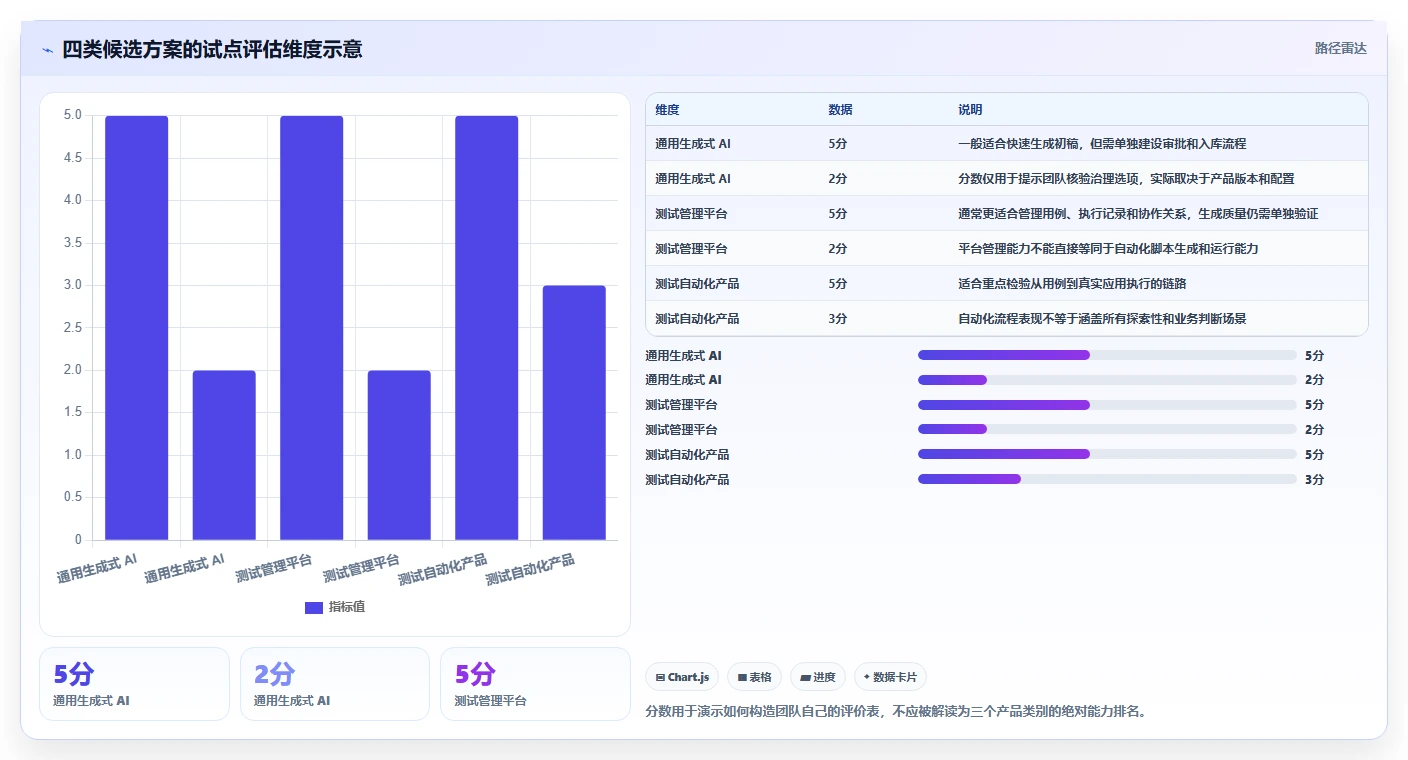Click the 5分 progress bar for 通用生成式 AI
Viewport: 1408px width, 760px height.
1107,355
